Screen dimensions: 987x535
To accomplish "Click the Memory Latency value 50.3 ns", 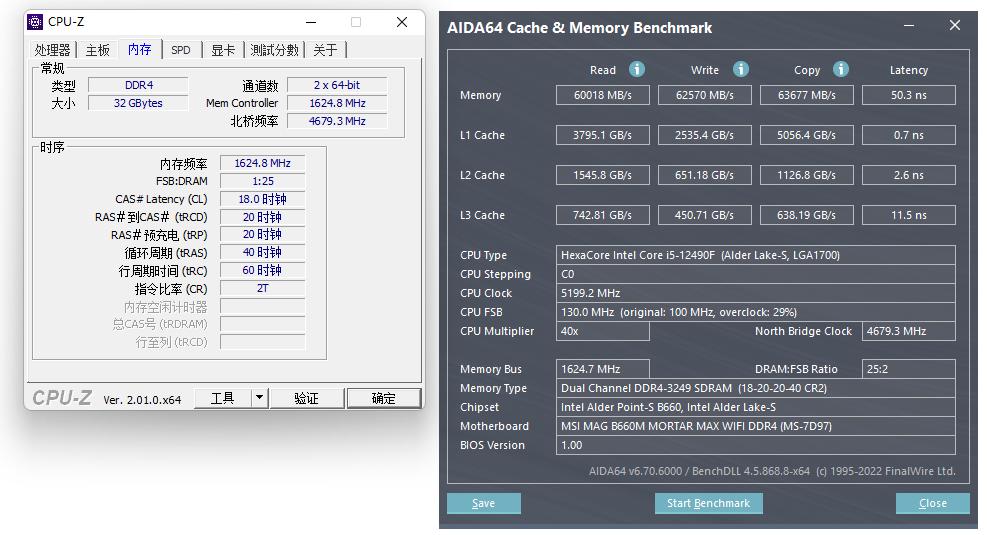I will tap(909, 95).
